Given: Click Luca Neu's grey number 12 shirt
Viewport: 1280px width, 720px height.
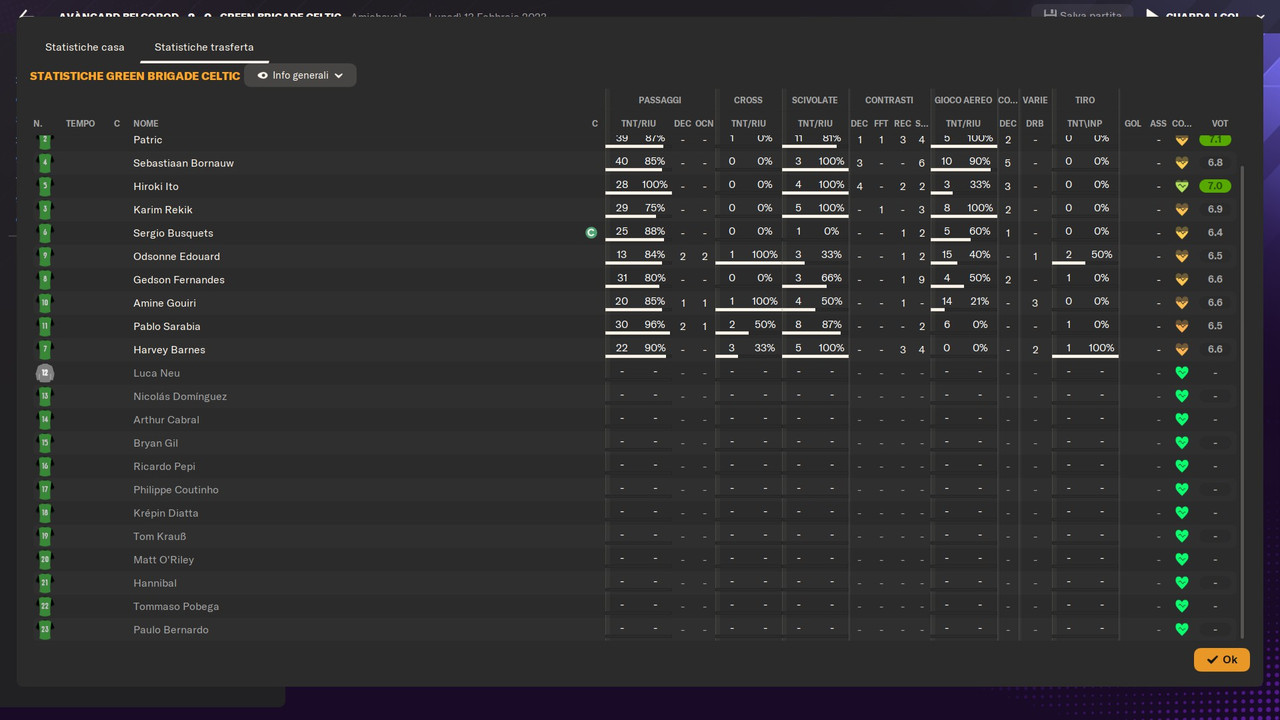Looking at the screenshot, I should click(44, 373).
